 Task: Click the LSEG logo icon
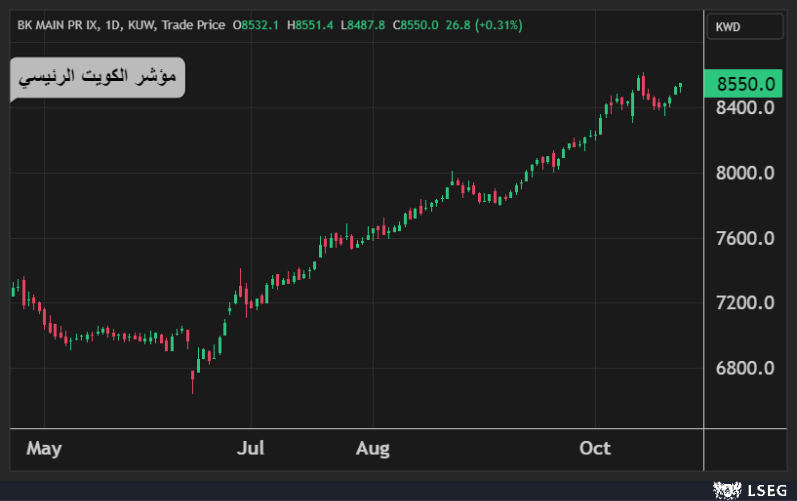tap(727, 489)
